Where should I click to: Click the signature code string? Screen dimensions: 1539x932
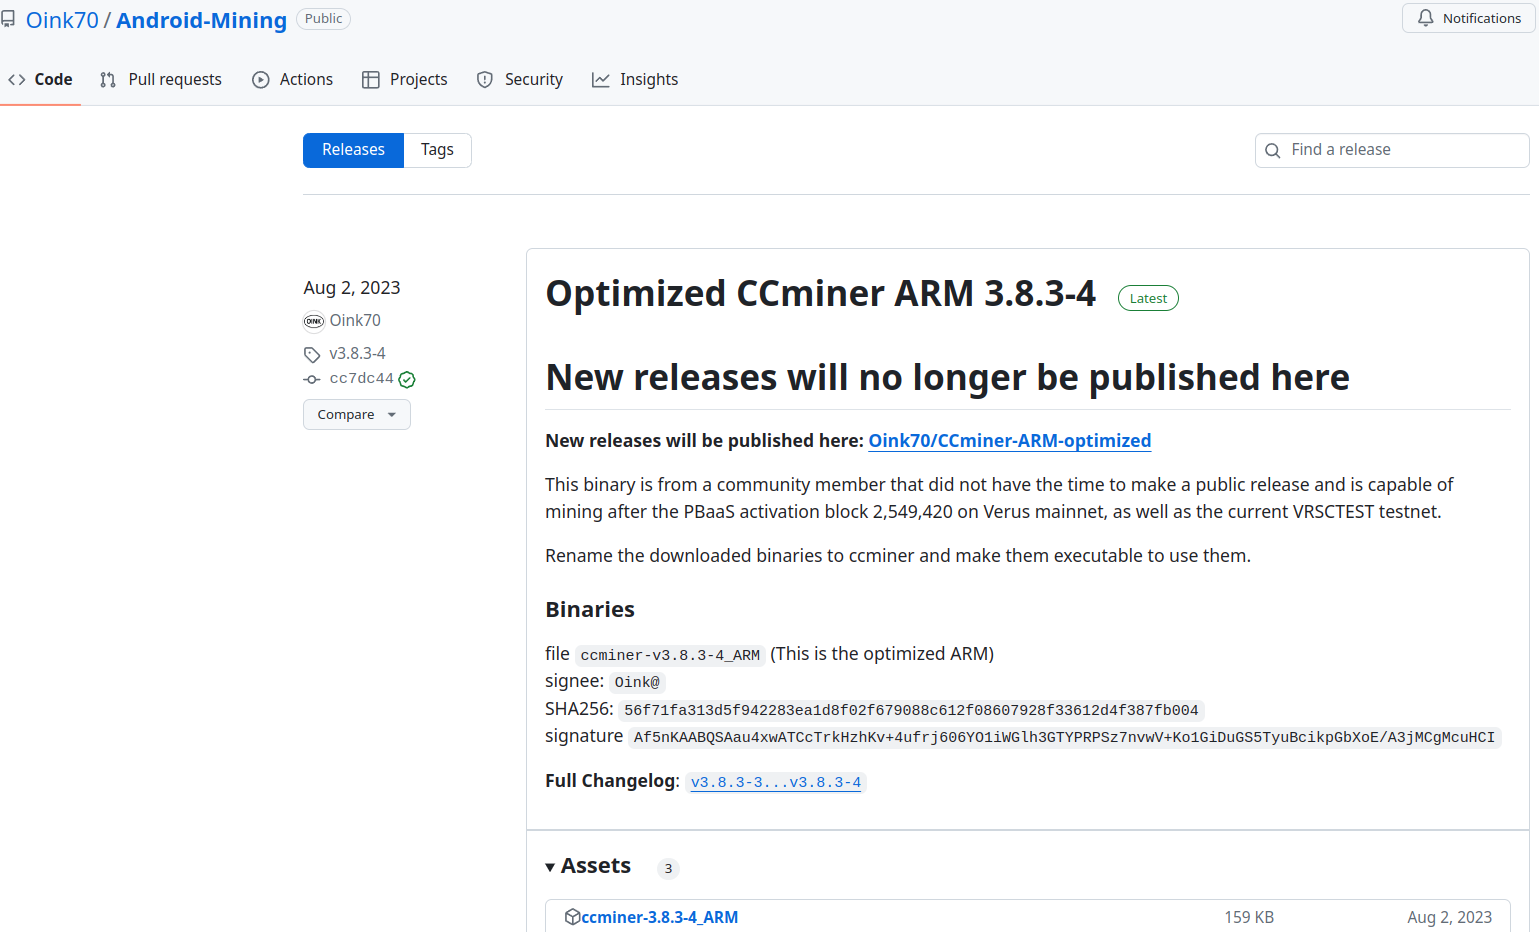[x=1064, y=738]
